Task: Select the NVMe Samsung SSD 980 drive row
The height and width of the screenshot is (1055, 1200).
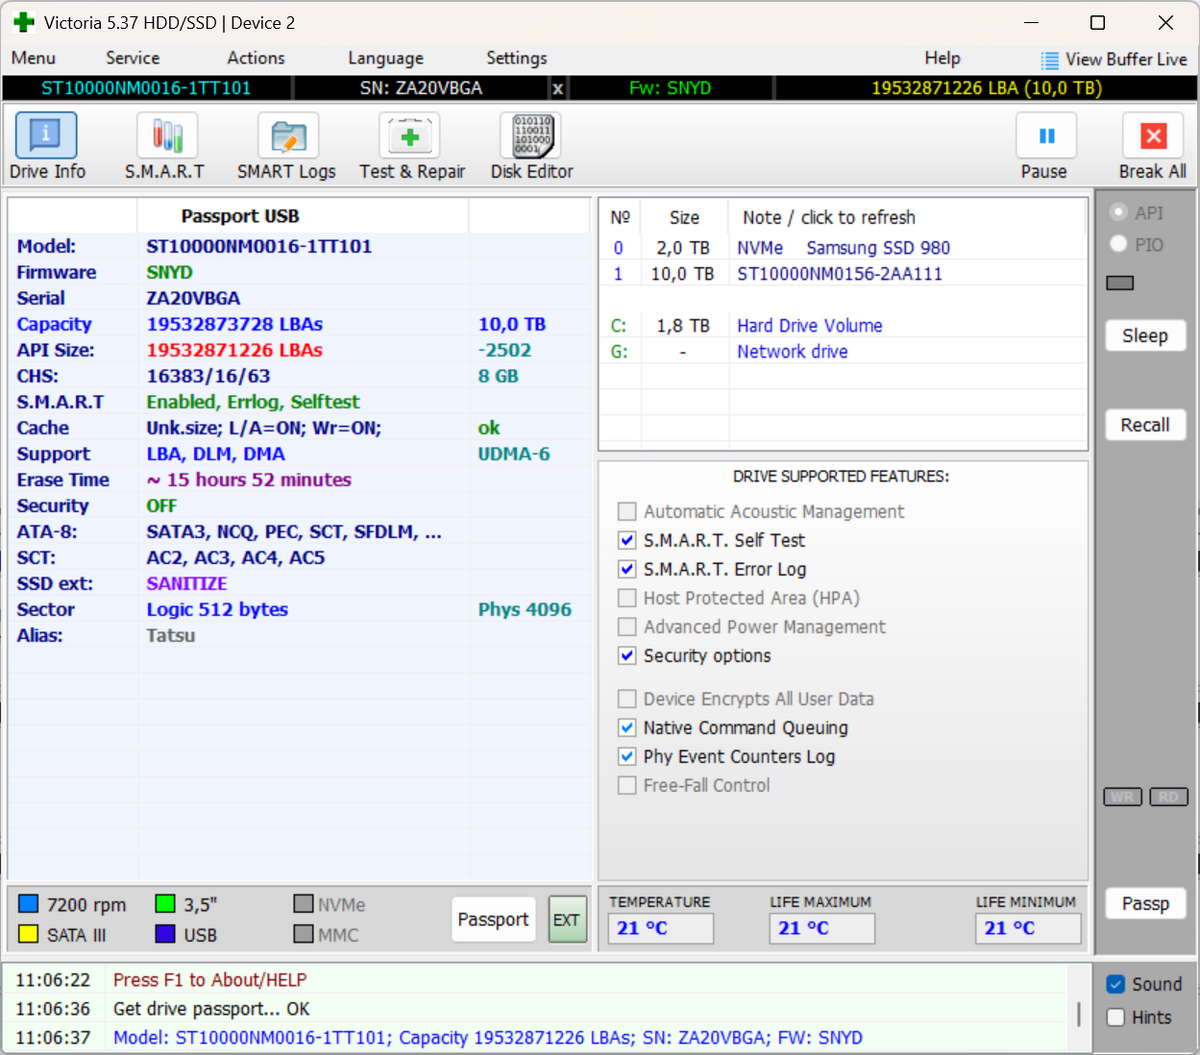Action: click(843, 248)
